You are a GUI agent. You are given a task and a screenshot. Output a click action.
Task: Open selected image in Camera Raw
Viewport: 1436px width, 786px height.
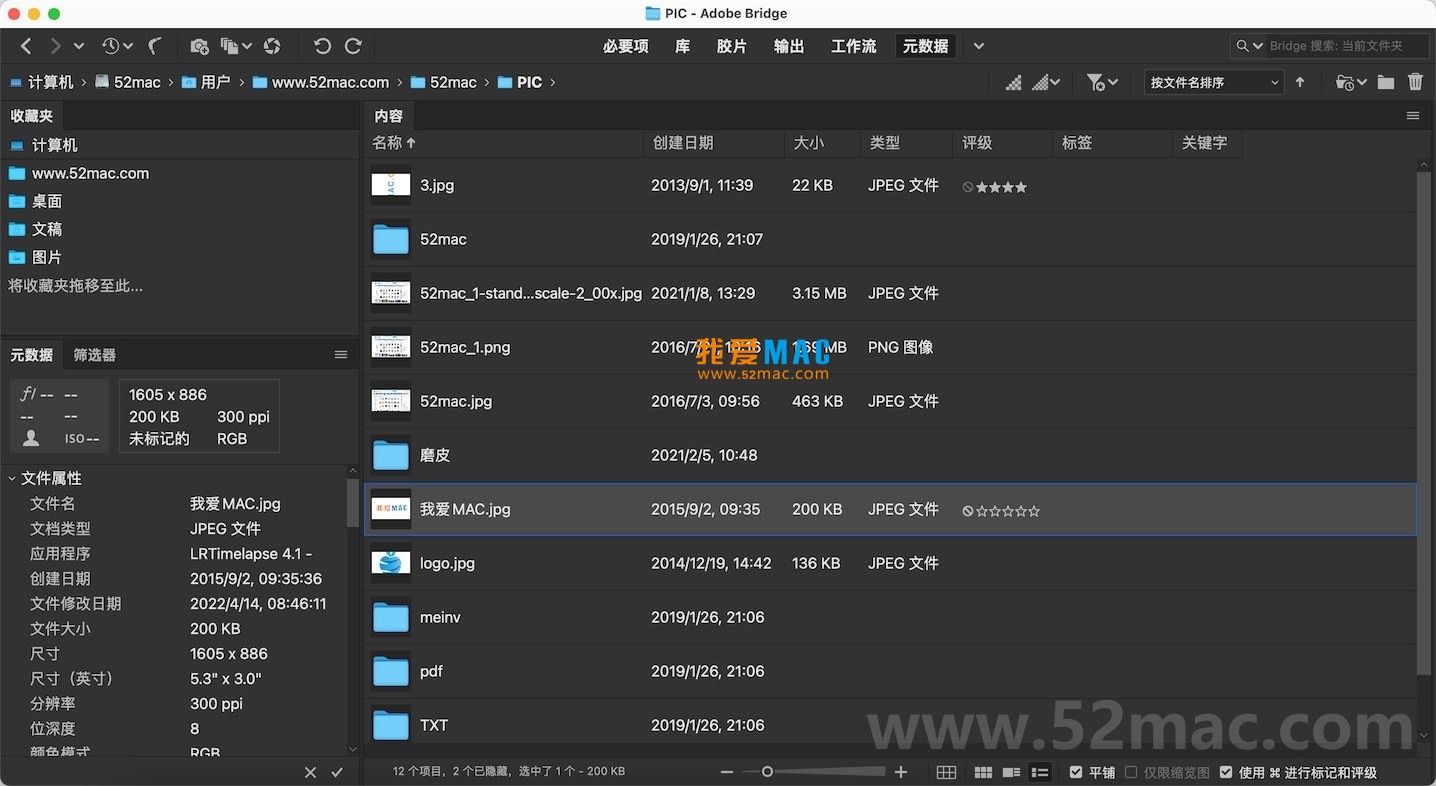(272, 46)
